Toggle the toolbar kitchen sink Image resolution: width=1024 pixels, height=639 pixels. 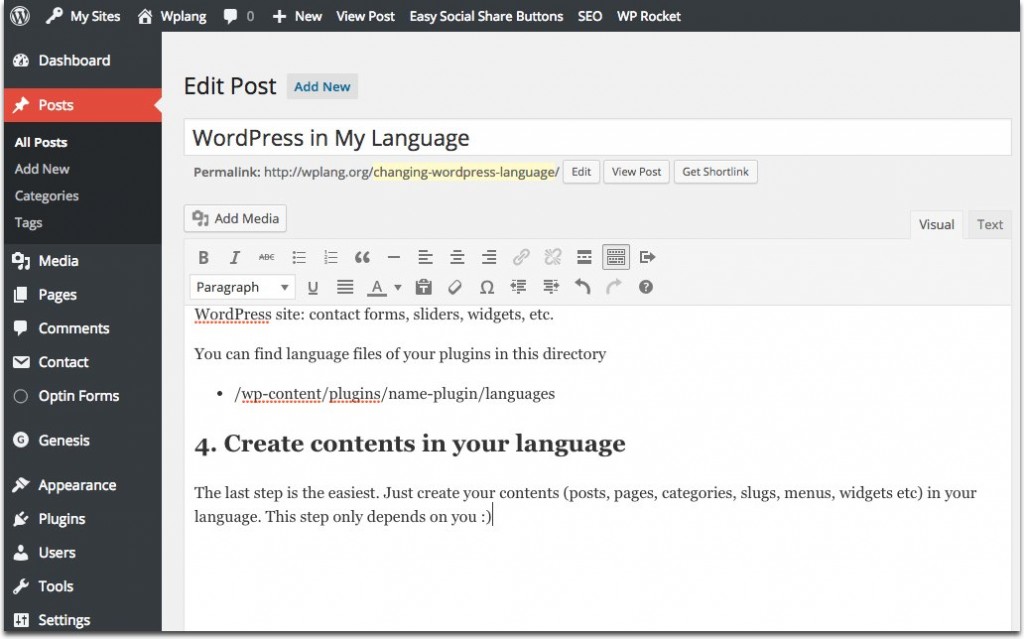tap(616, 257)
